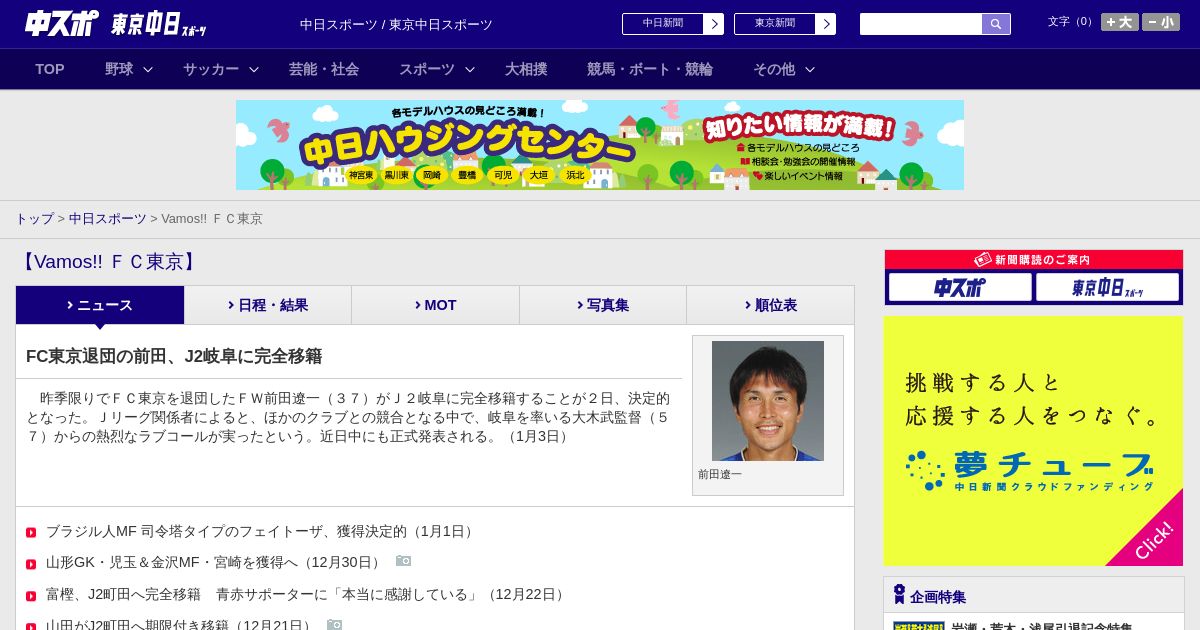Click the 企画特集 ribbon icon
The height and width of the screenshot is (630, 1200).
pos(899,595)
